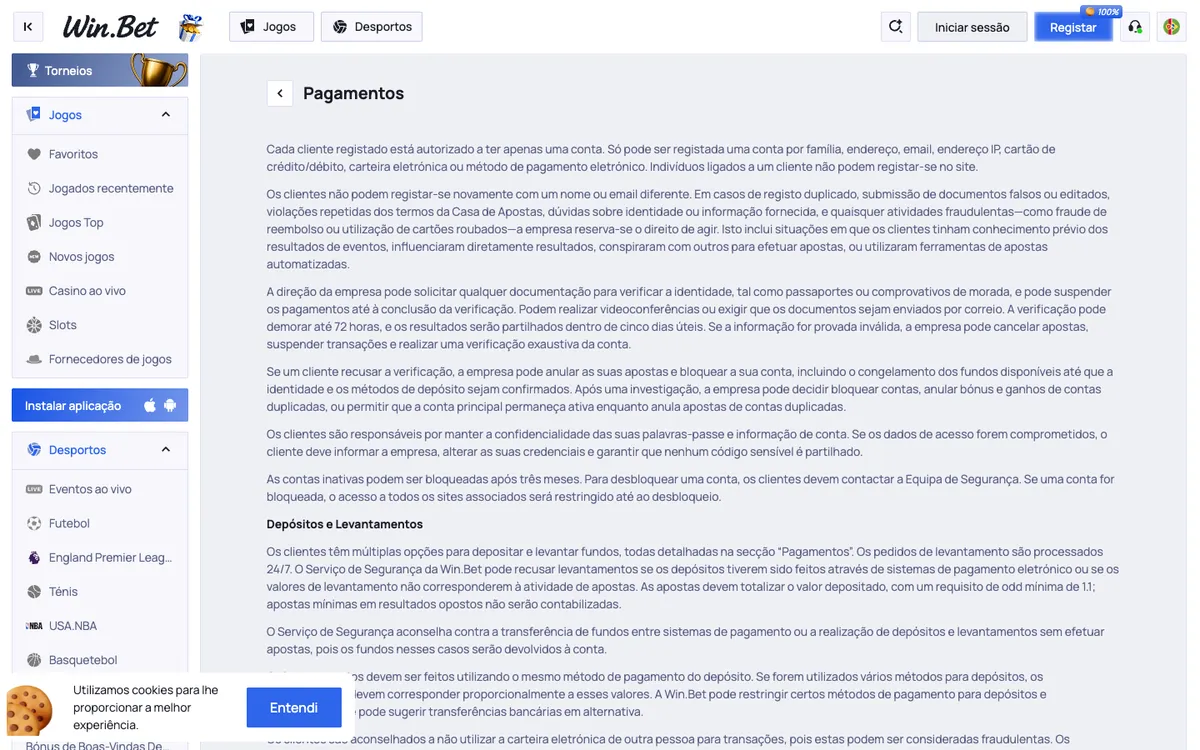Click the heart icon next to Favoritos
The image size is (1200, 750).
point(34,154)
